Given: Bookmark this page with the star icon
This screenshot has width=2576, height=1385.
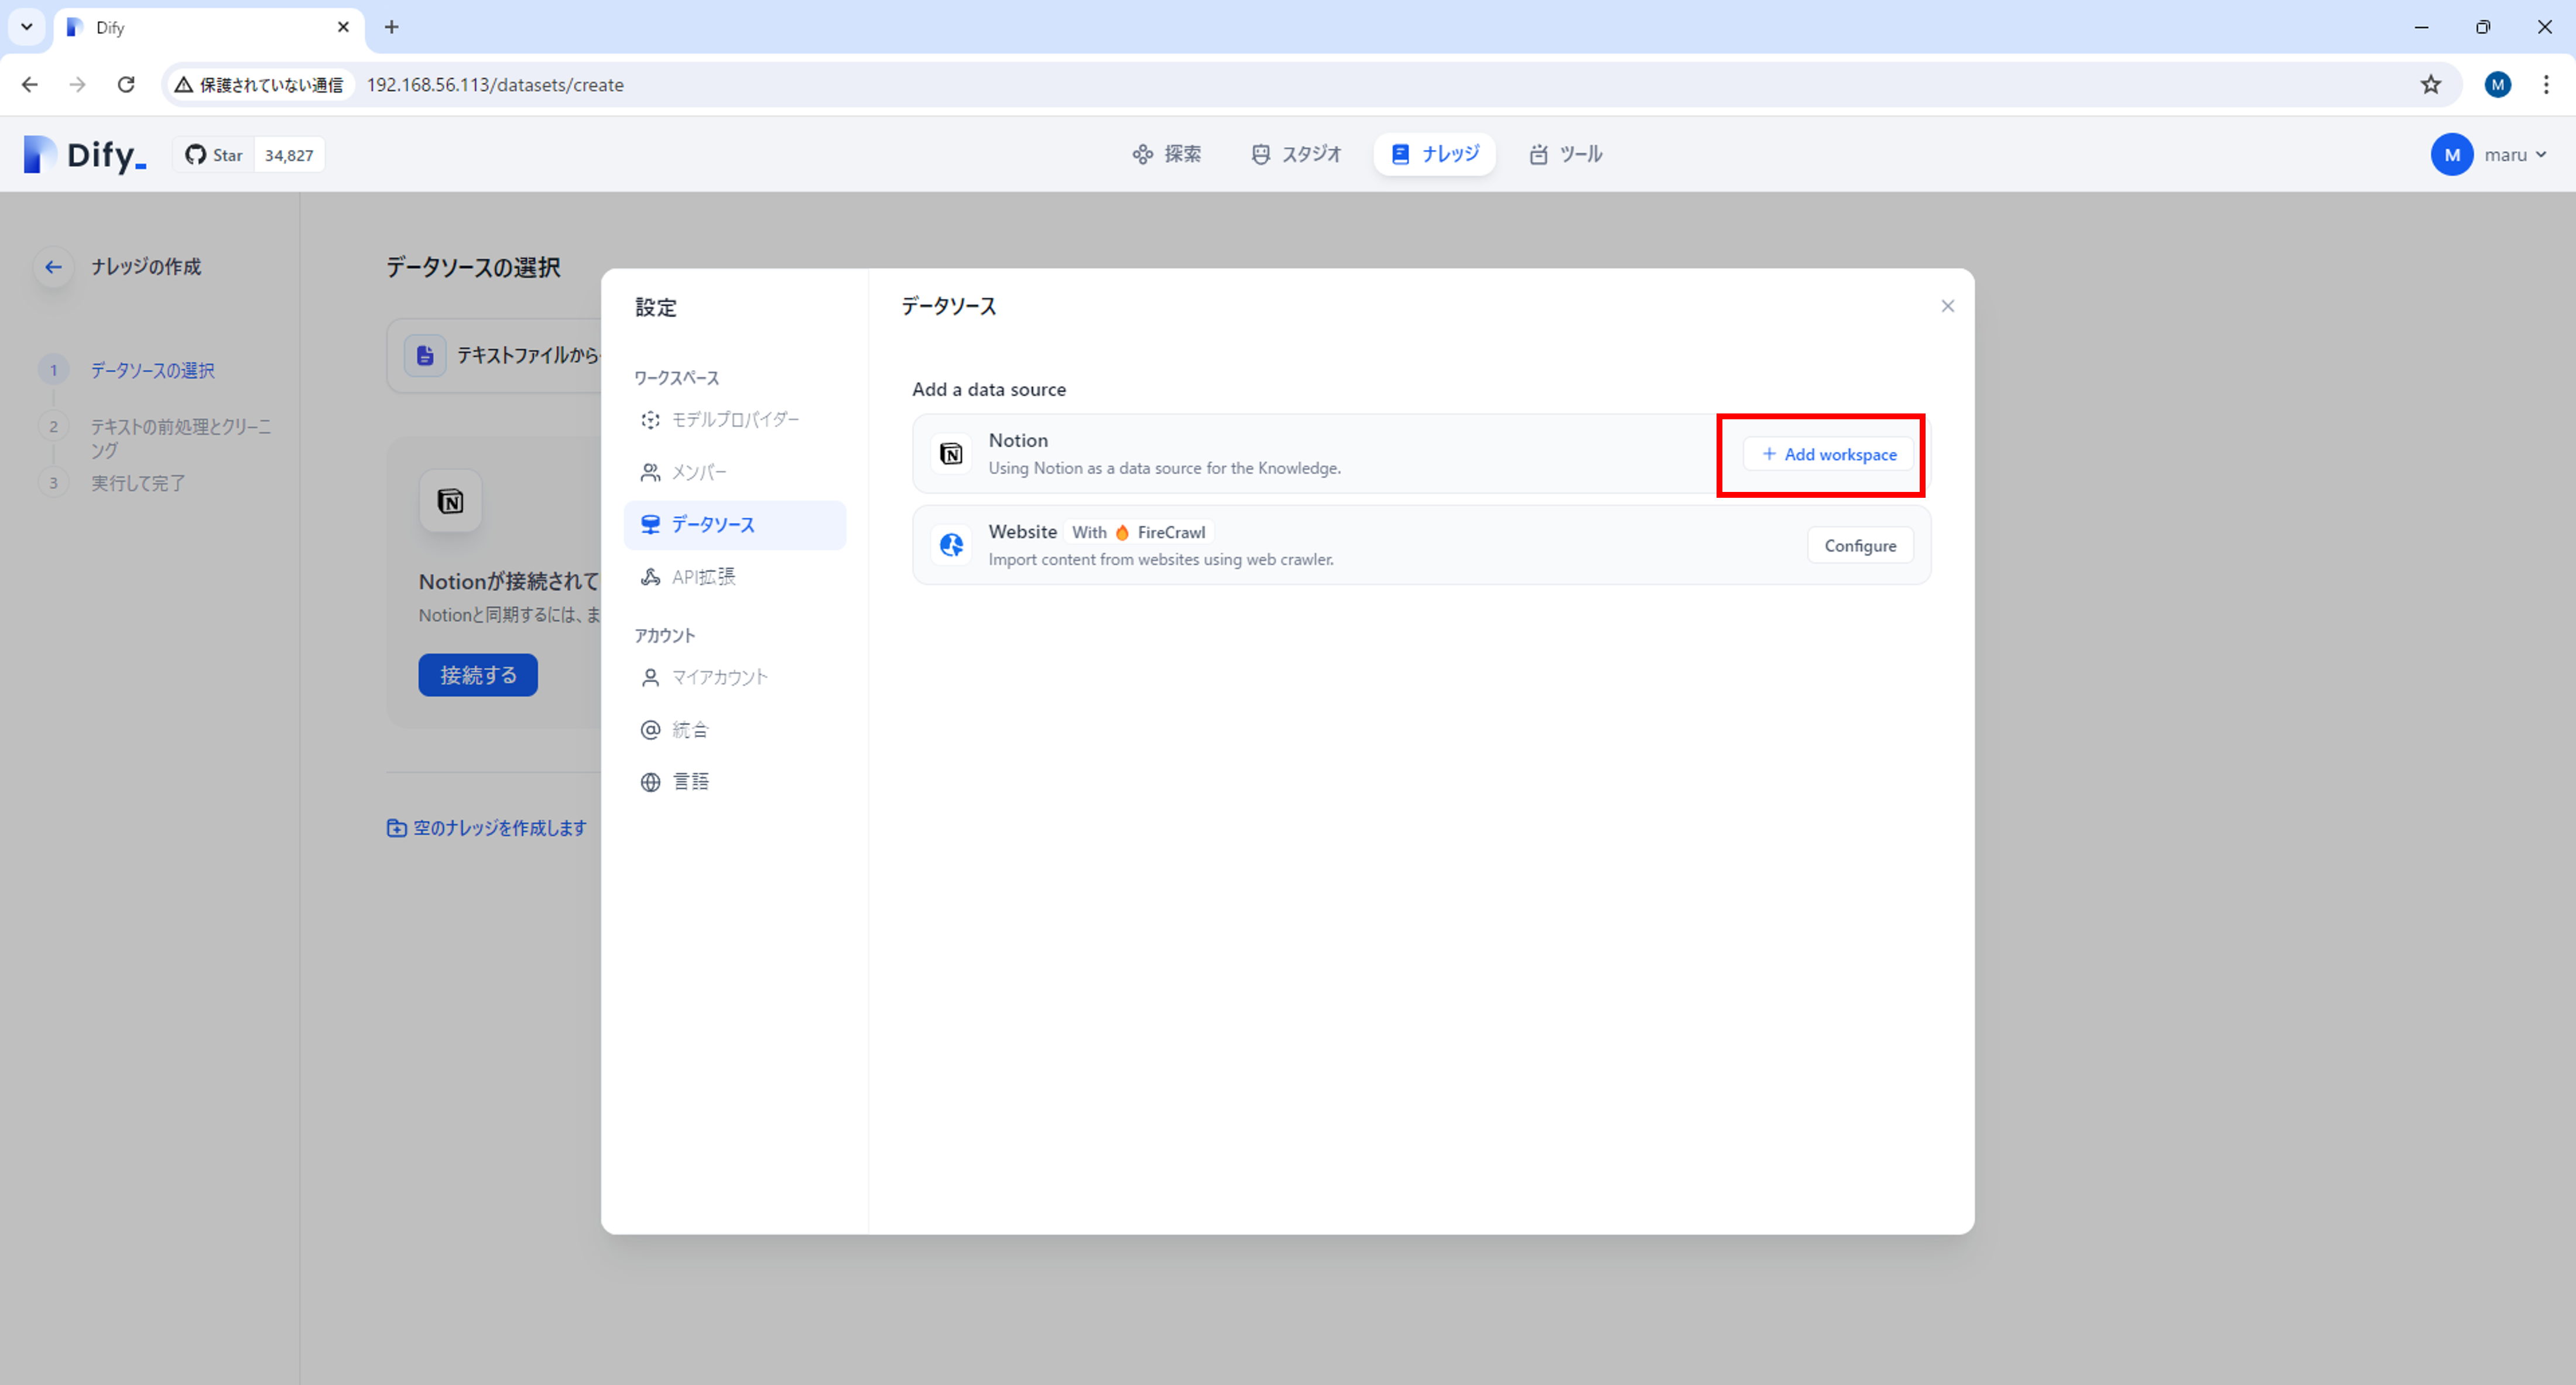Looking at the screenshot, I should click(x=2430, y=85).
